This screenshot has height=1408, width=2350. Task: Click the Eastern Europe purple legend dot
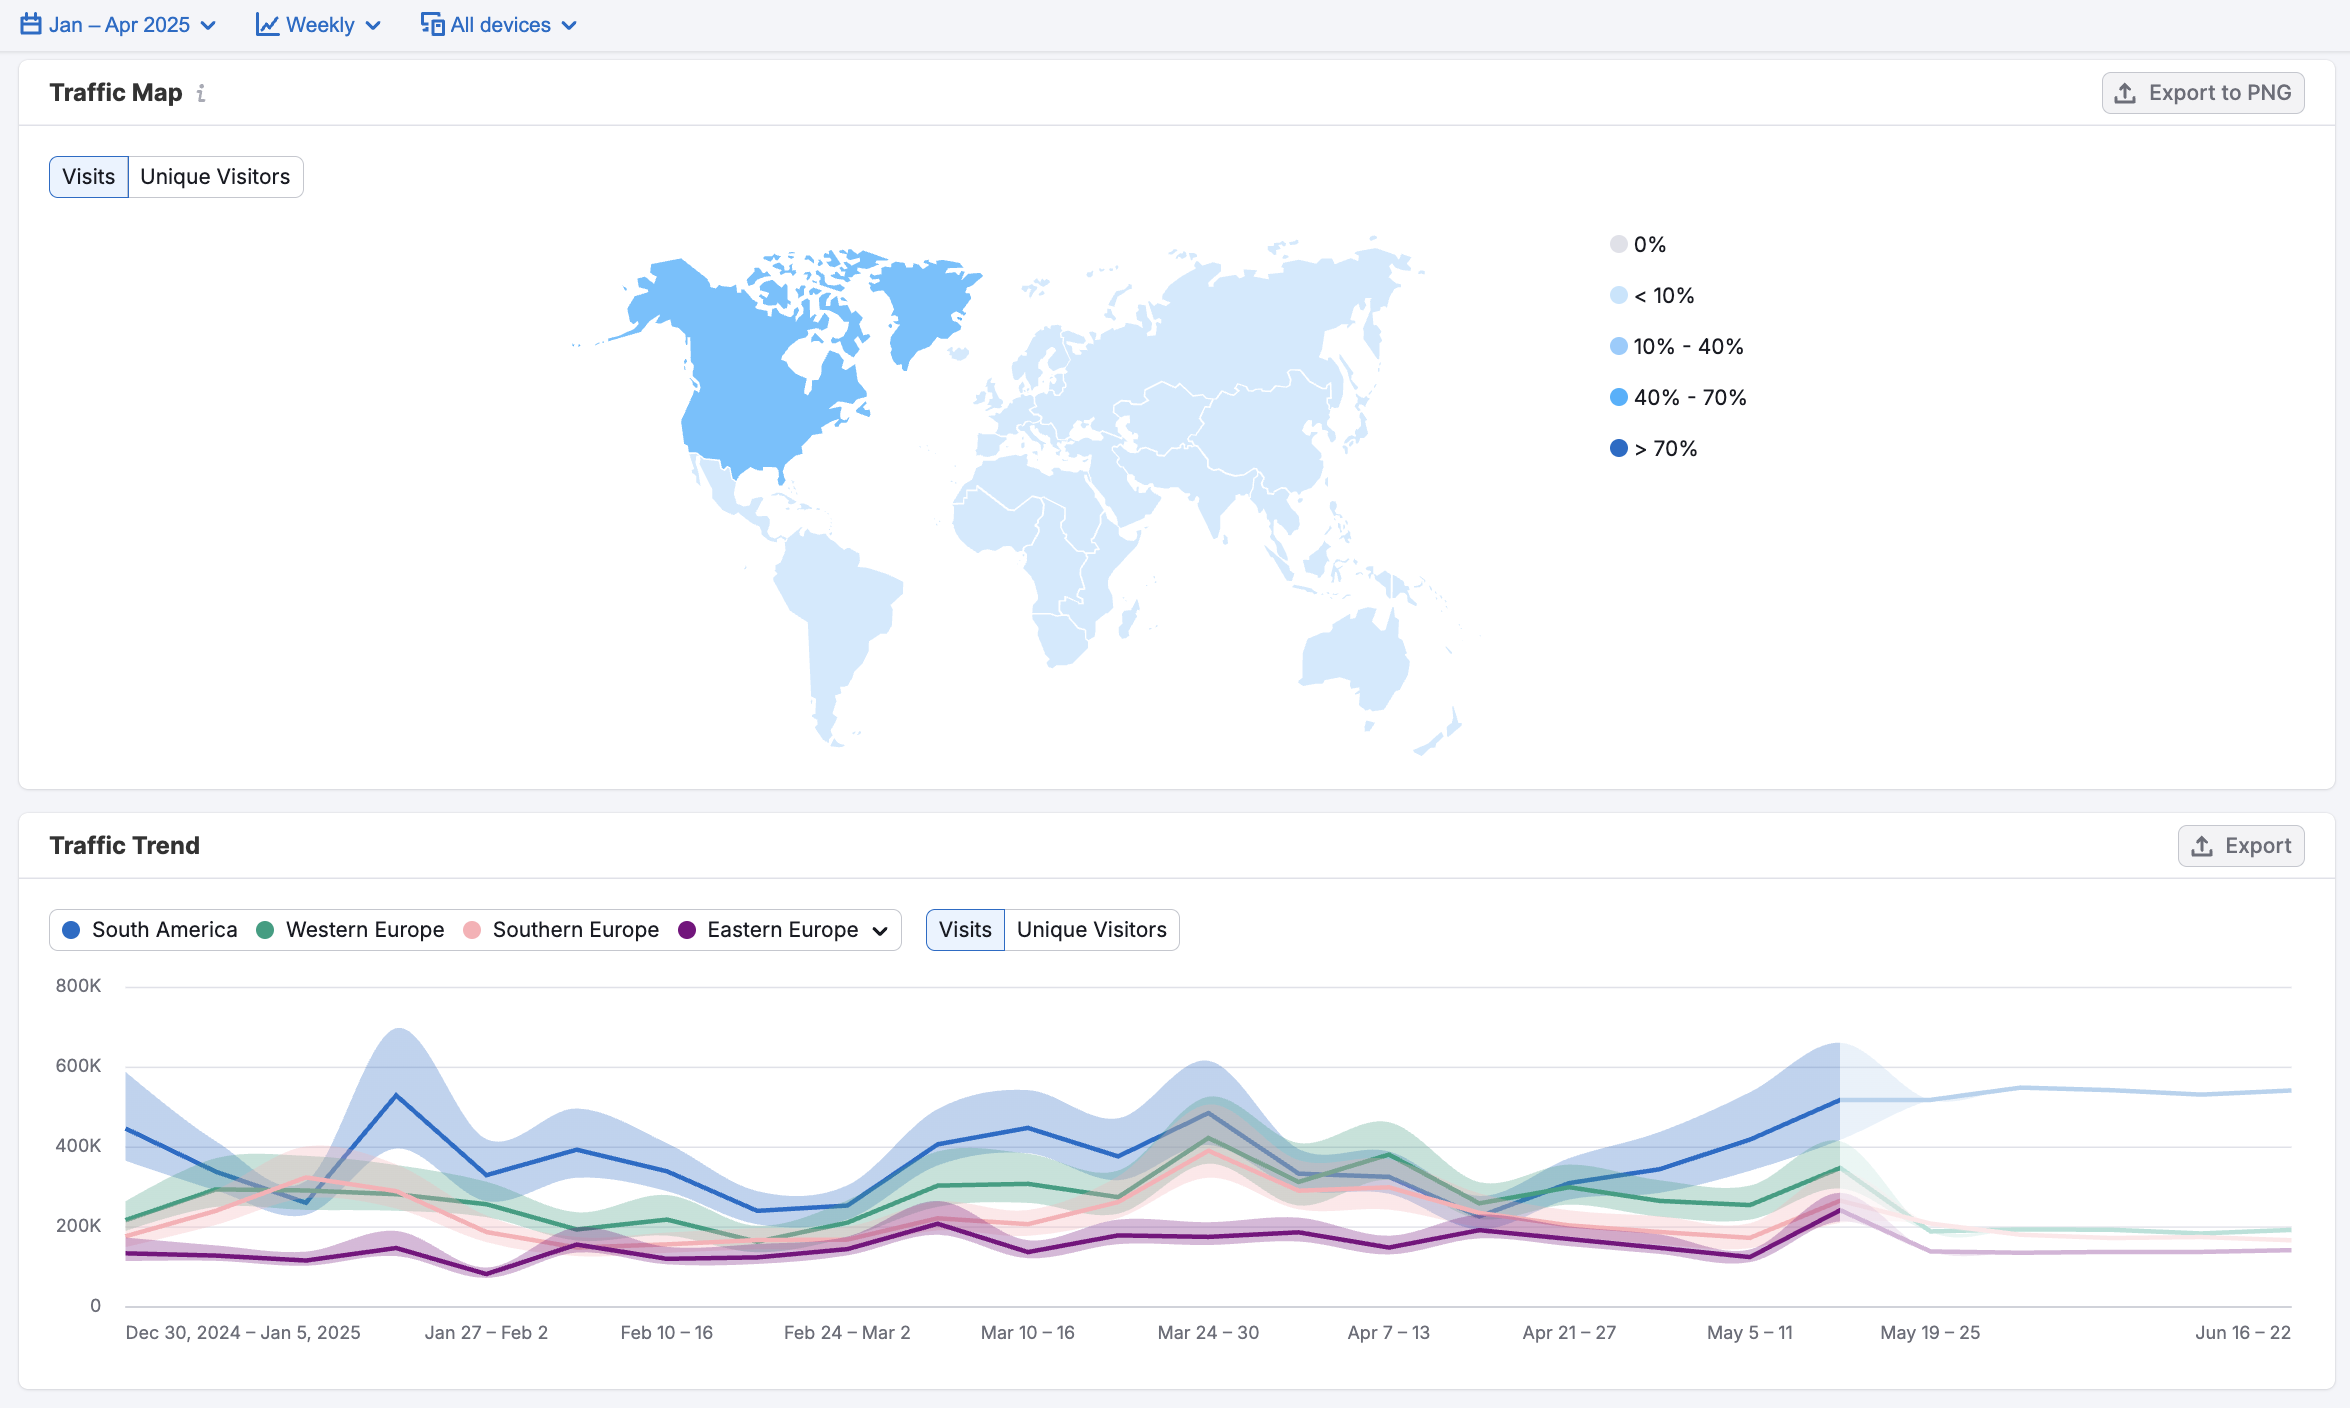[687, 930]
